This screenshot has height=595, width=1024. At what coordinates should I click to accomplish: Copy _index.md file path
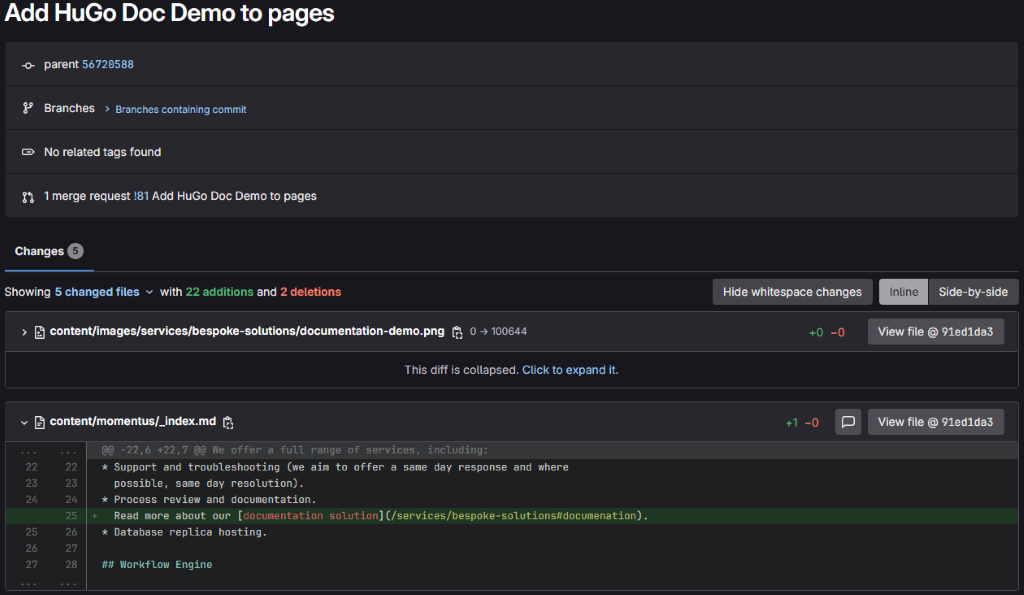[x=228, y=423]
